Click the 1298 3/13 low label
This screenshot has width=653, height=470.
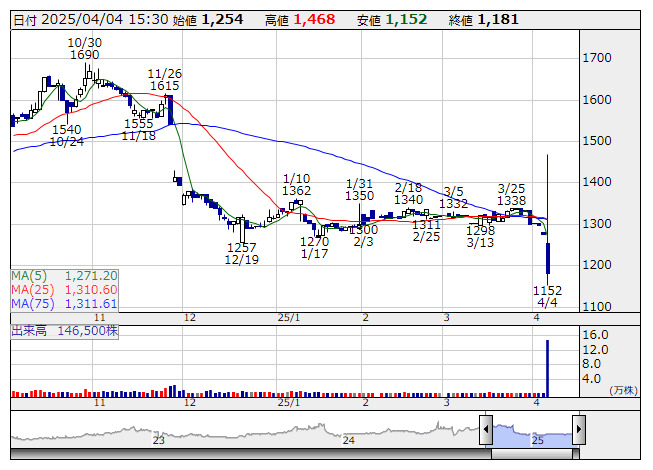481,236
